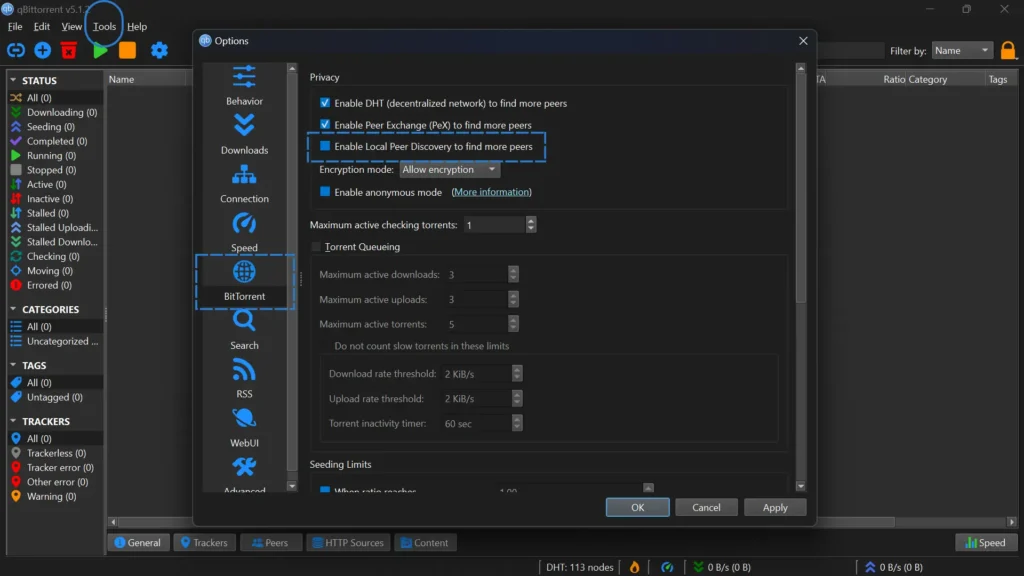
Task: Open the View menu
Action: pyautogui.click(x=71, y=27)
